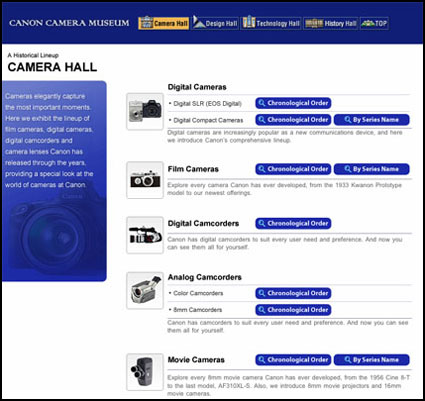
Task: View 8mm Camcorders Chronological Order
Action: [x=293, y=310]
